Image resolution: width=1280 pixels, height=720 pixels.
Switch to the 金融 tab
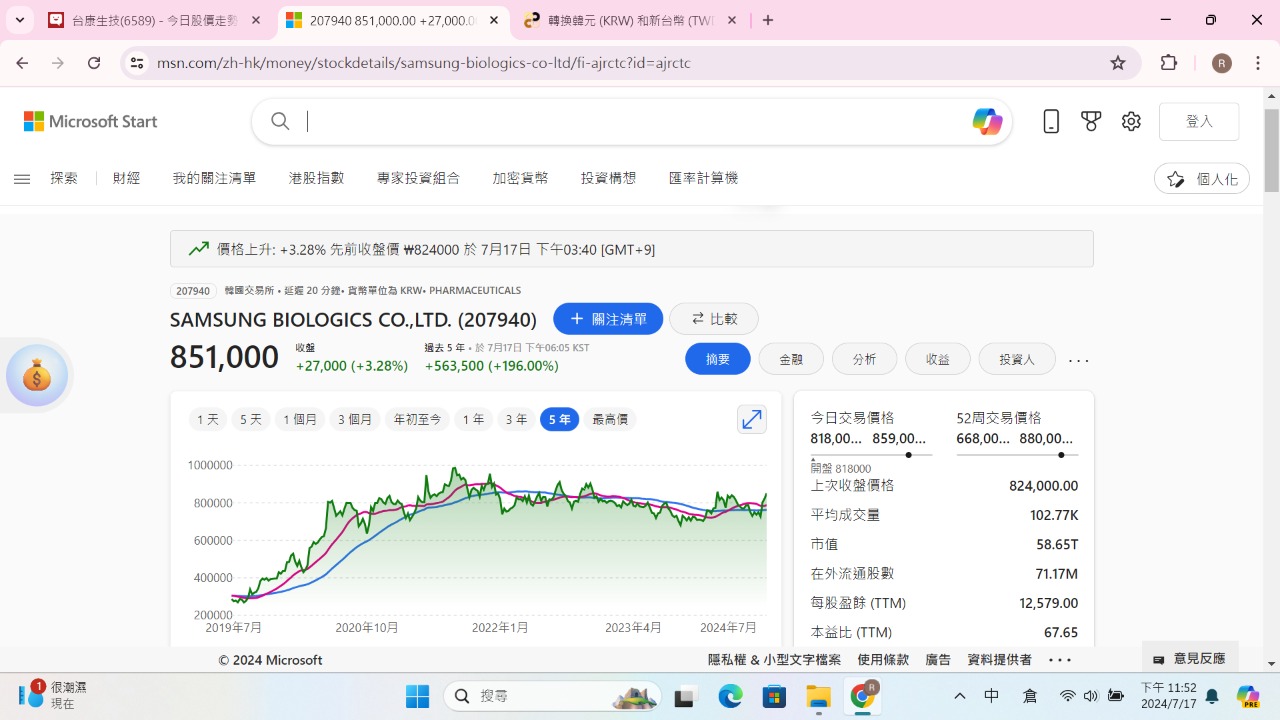tap(791, 359)
